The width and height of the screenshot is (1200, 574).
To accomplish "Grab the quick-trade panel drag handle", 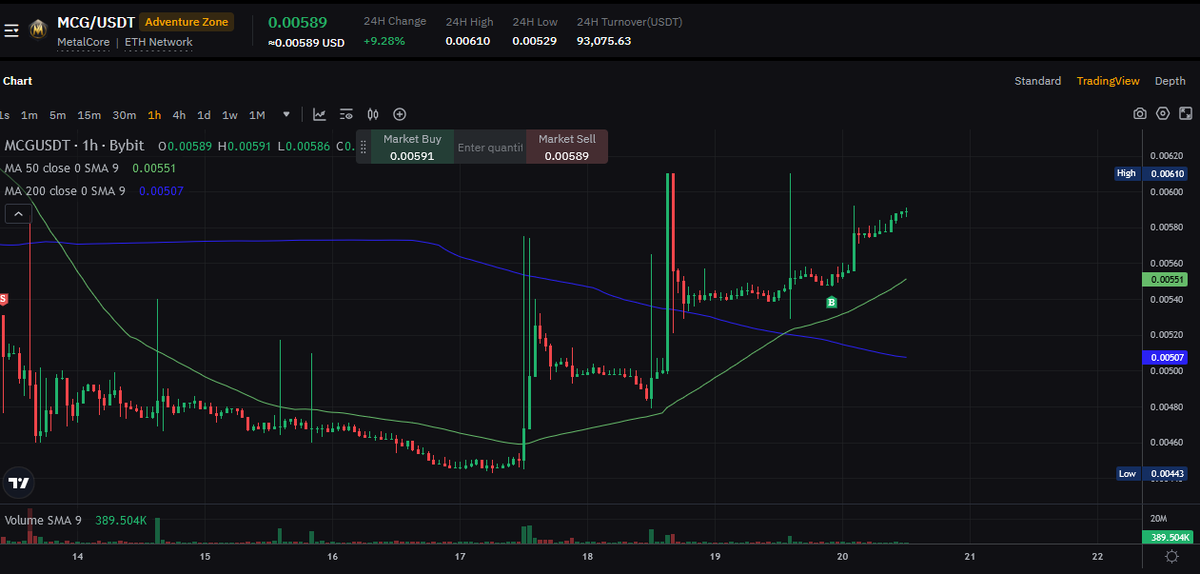I will (x=363, y=146).
